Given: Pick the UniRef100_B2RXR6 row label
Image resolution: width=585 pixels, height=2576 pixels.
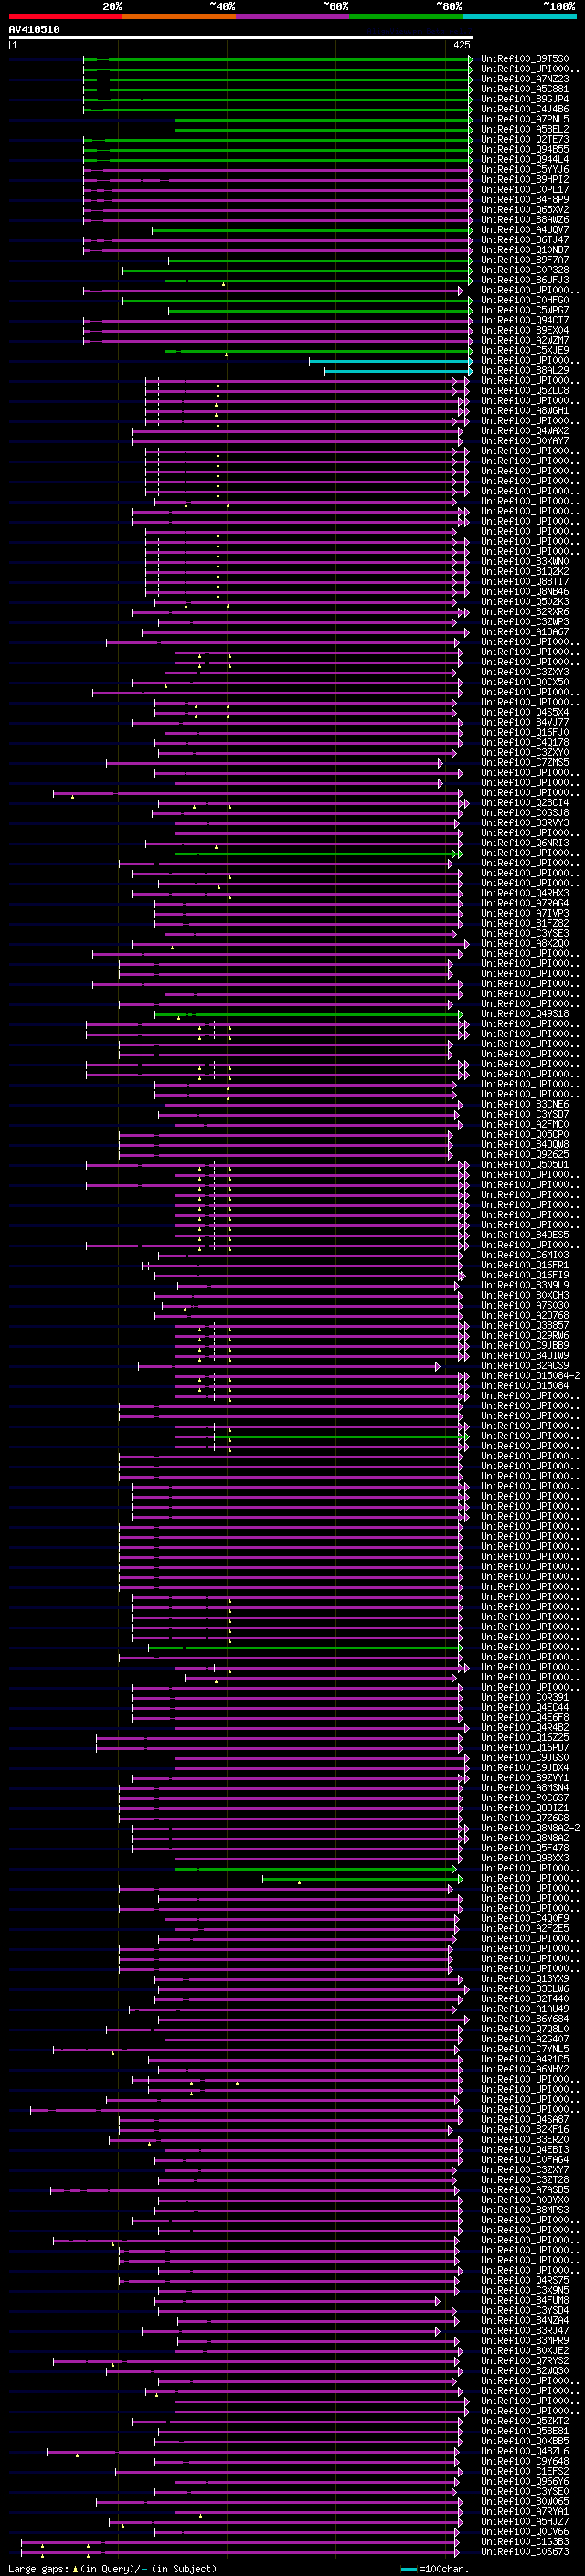Looking at the screenshot, I should pyautogui.click(x=525, y=611).
